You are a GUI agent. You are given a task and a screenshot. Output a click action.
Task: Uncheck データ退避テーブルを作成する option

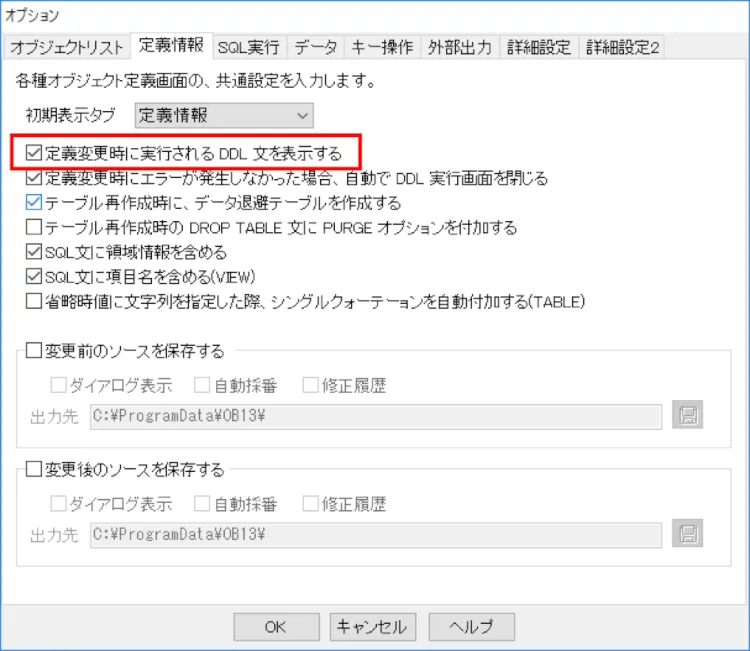coord(34,203)
